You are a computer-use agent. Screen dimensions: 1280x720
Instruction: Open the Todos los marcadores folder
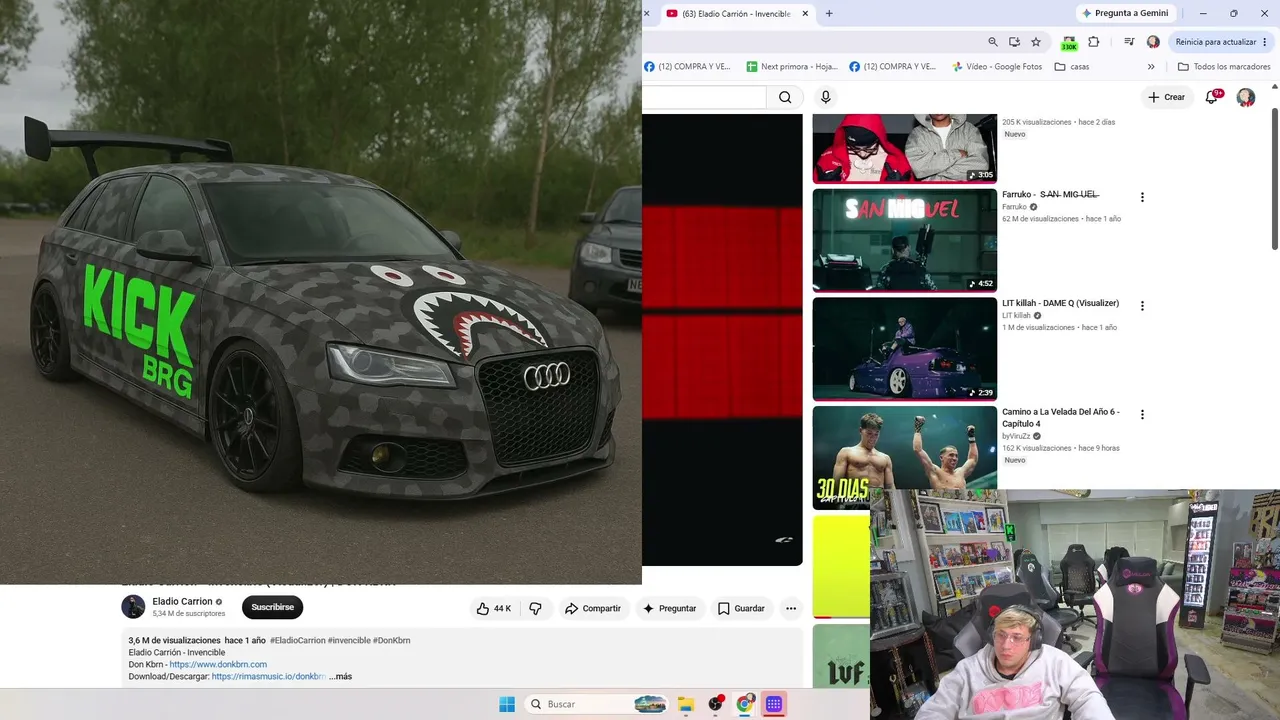point(1224,67)
